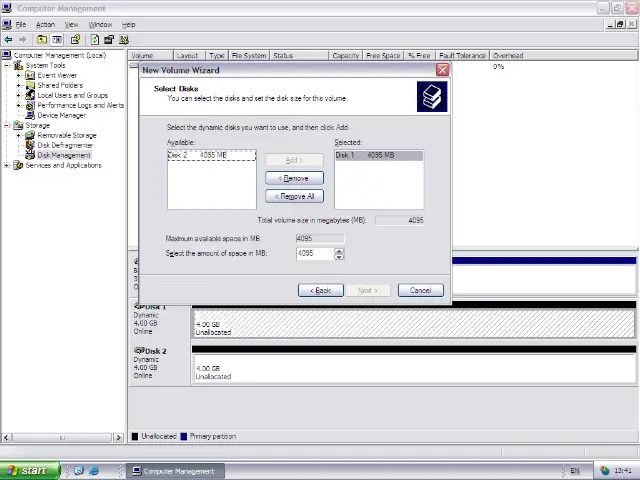This screenshot has width=640, height=480.
Task: Click the Start button
Action: (29, 471)
